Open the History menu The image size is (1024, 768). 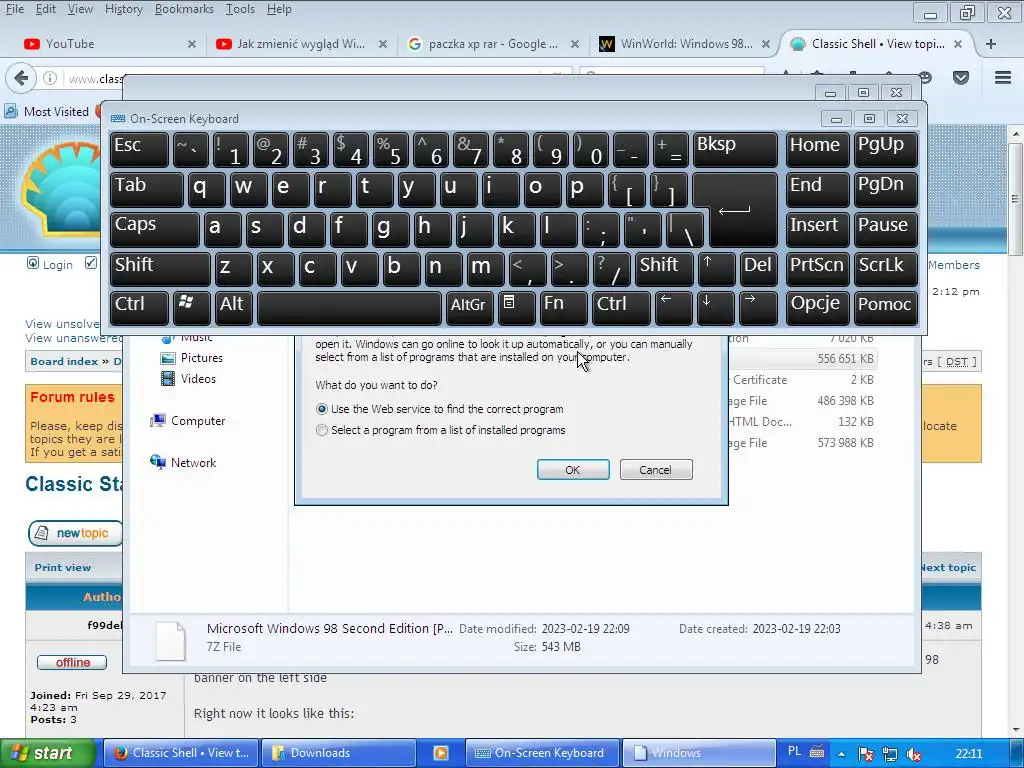click(x=123, y=9)
